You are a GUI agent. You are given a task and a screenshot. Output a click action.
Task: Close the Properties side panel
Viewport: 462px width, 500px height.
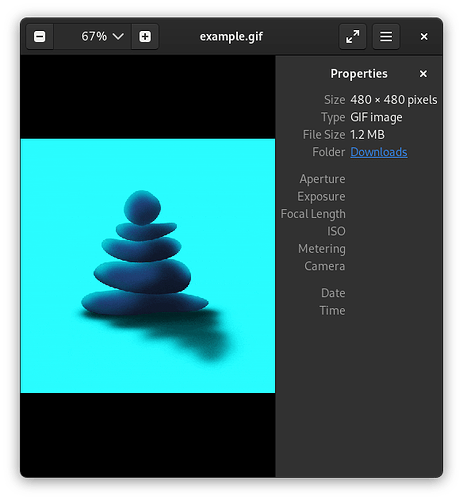click(423, 74)
